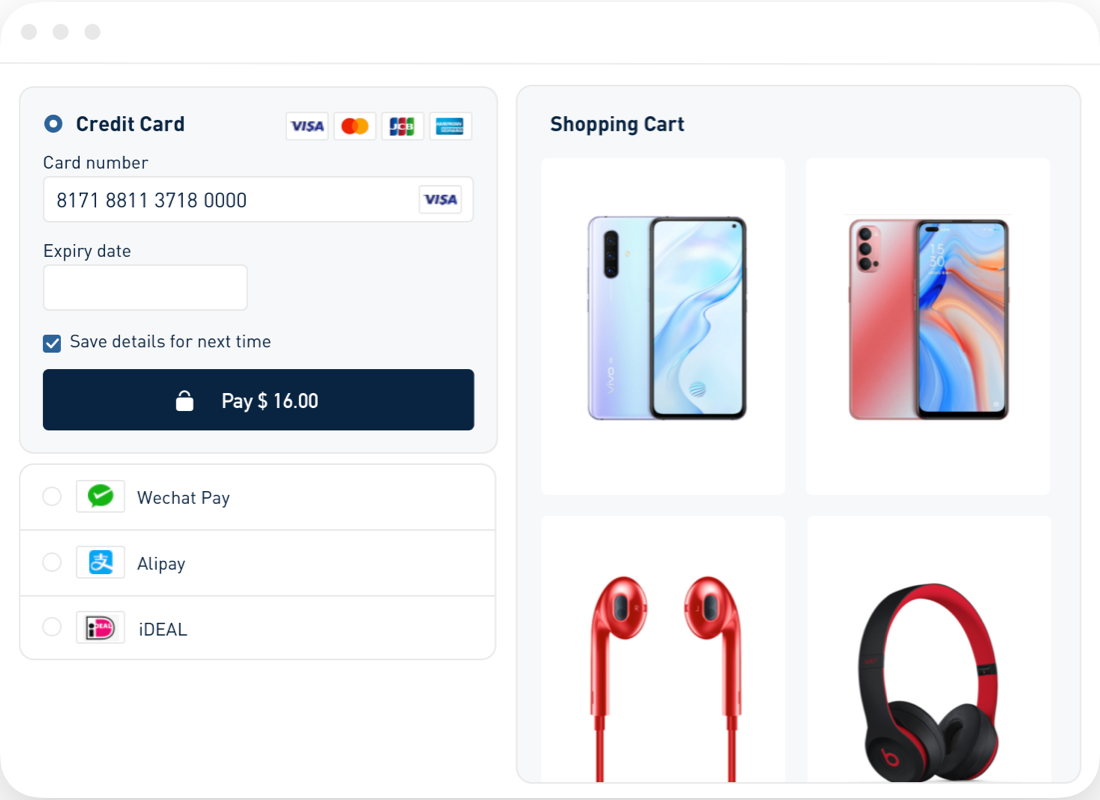This screenshot has width=1100, height=800.
Task: Select the Wechat Pay radio option
Action: pos(52,496)
